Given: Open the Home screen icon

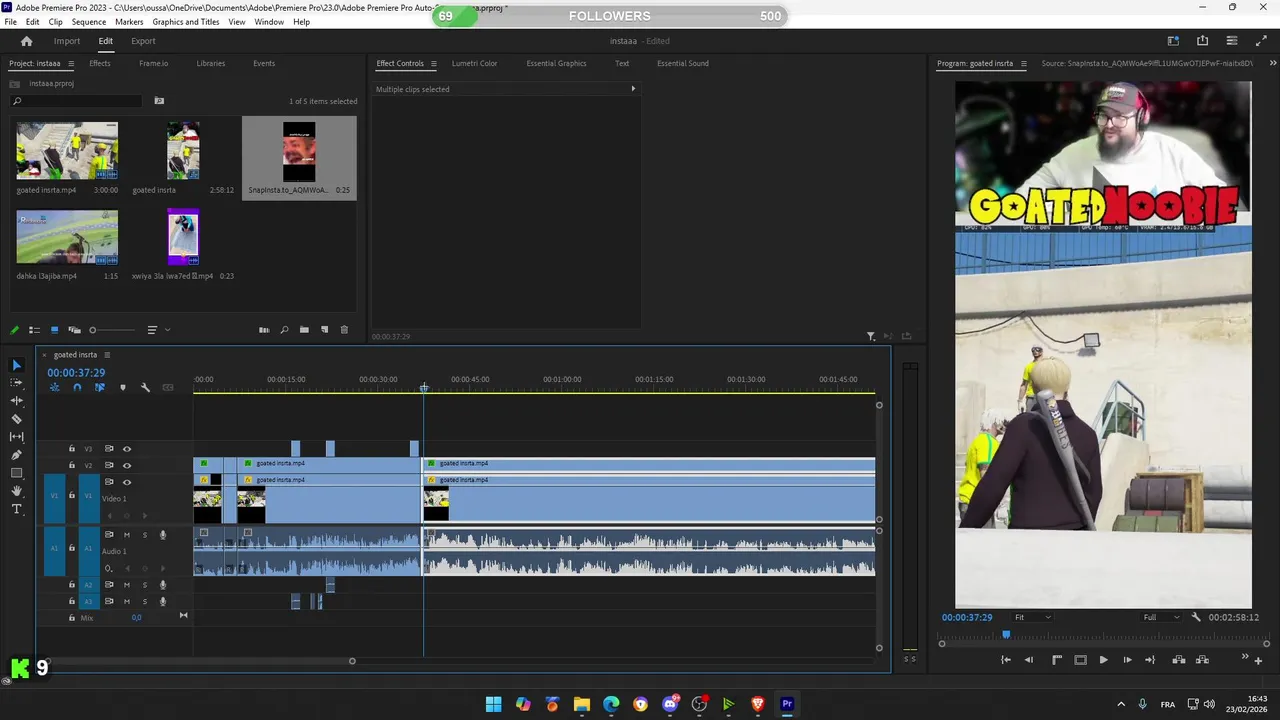Looking at the screenshot, I should [x=27, y=41].
